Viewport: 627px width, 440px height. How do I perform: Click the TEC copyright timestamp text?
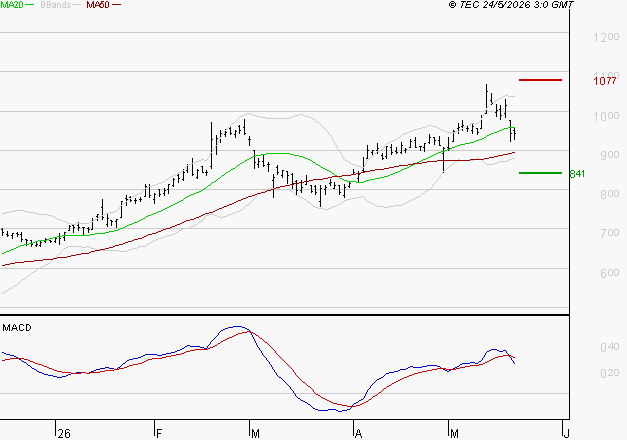[511, 5]
